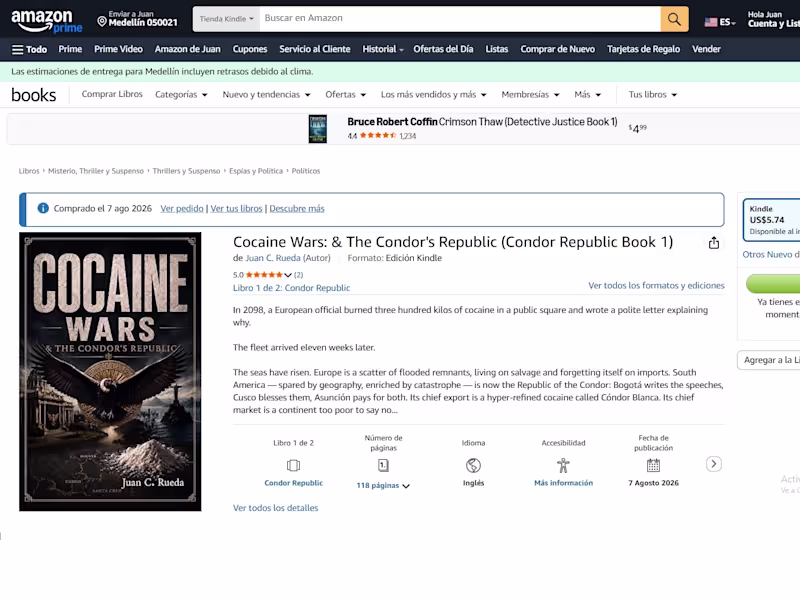Expand the Historial dropdown
Viewport: 800px width, 600px height.
(x=383, y=49)
